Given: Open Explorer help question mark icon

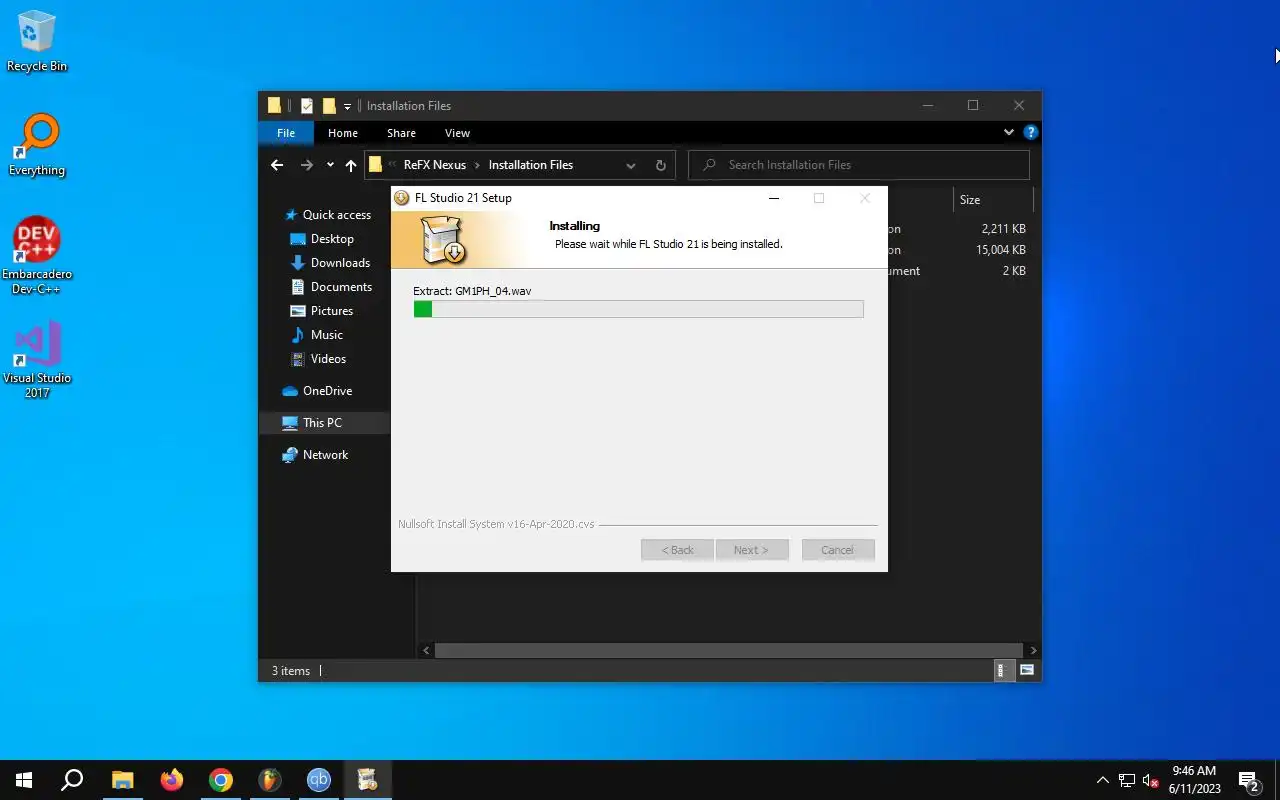Looking at the screenshot, I should (x=1030, y=132).
